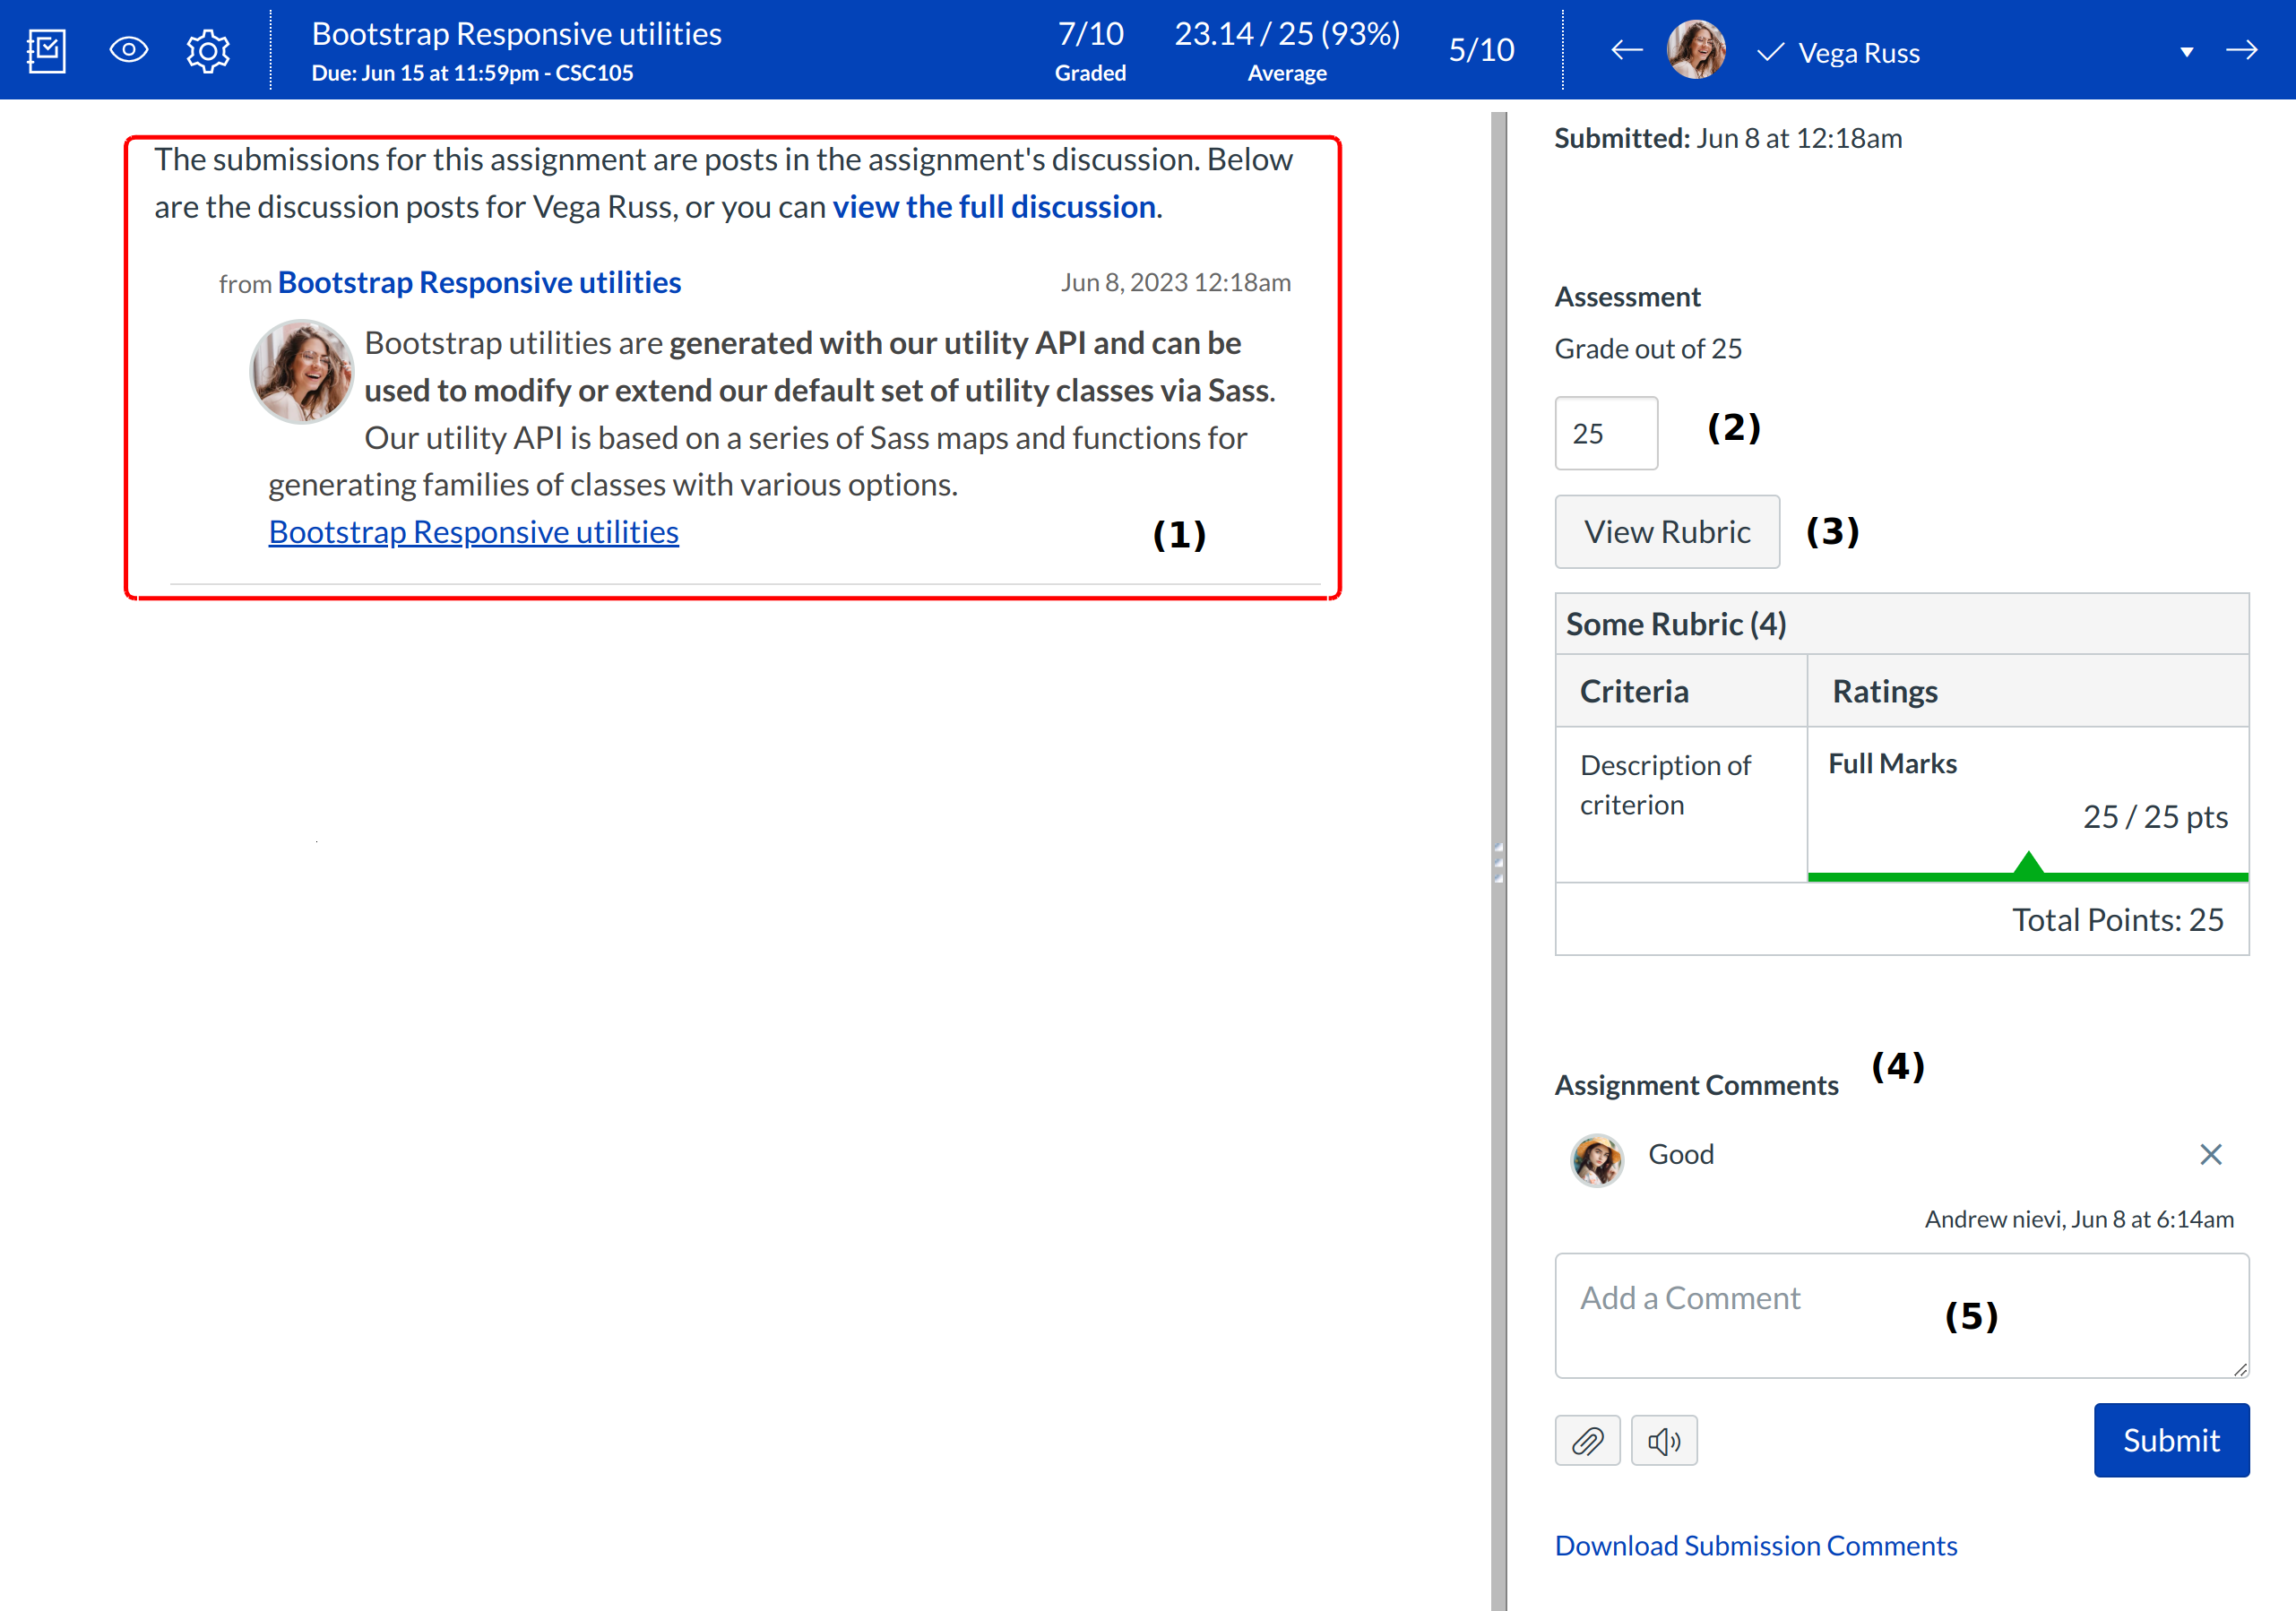Click Vega Russ avatar in header

pyautogui.click(x=1696, y=50)
